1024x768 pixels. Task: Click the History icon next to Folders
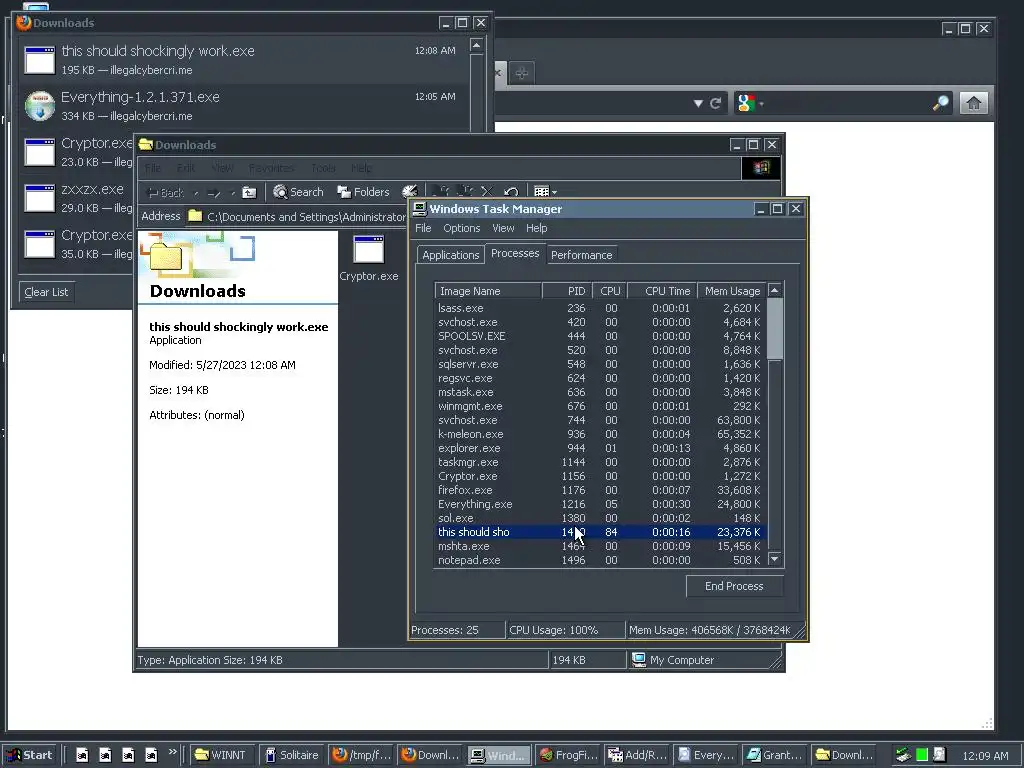409,192
